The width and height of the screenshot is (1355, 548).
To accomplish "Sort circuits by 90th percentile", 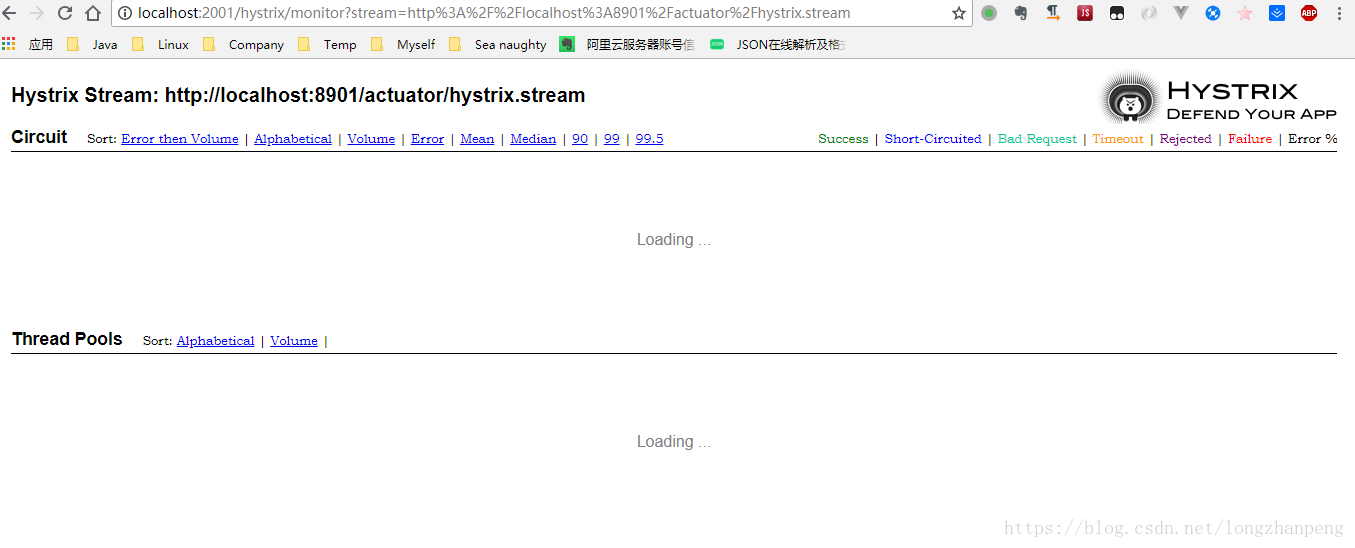I will 580,139.
